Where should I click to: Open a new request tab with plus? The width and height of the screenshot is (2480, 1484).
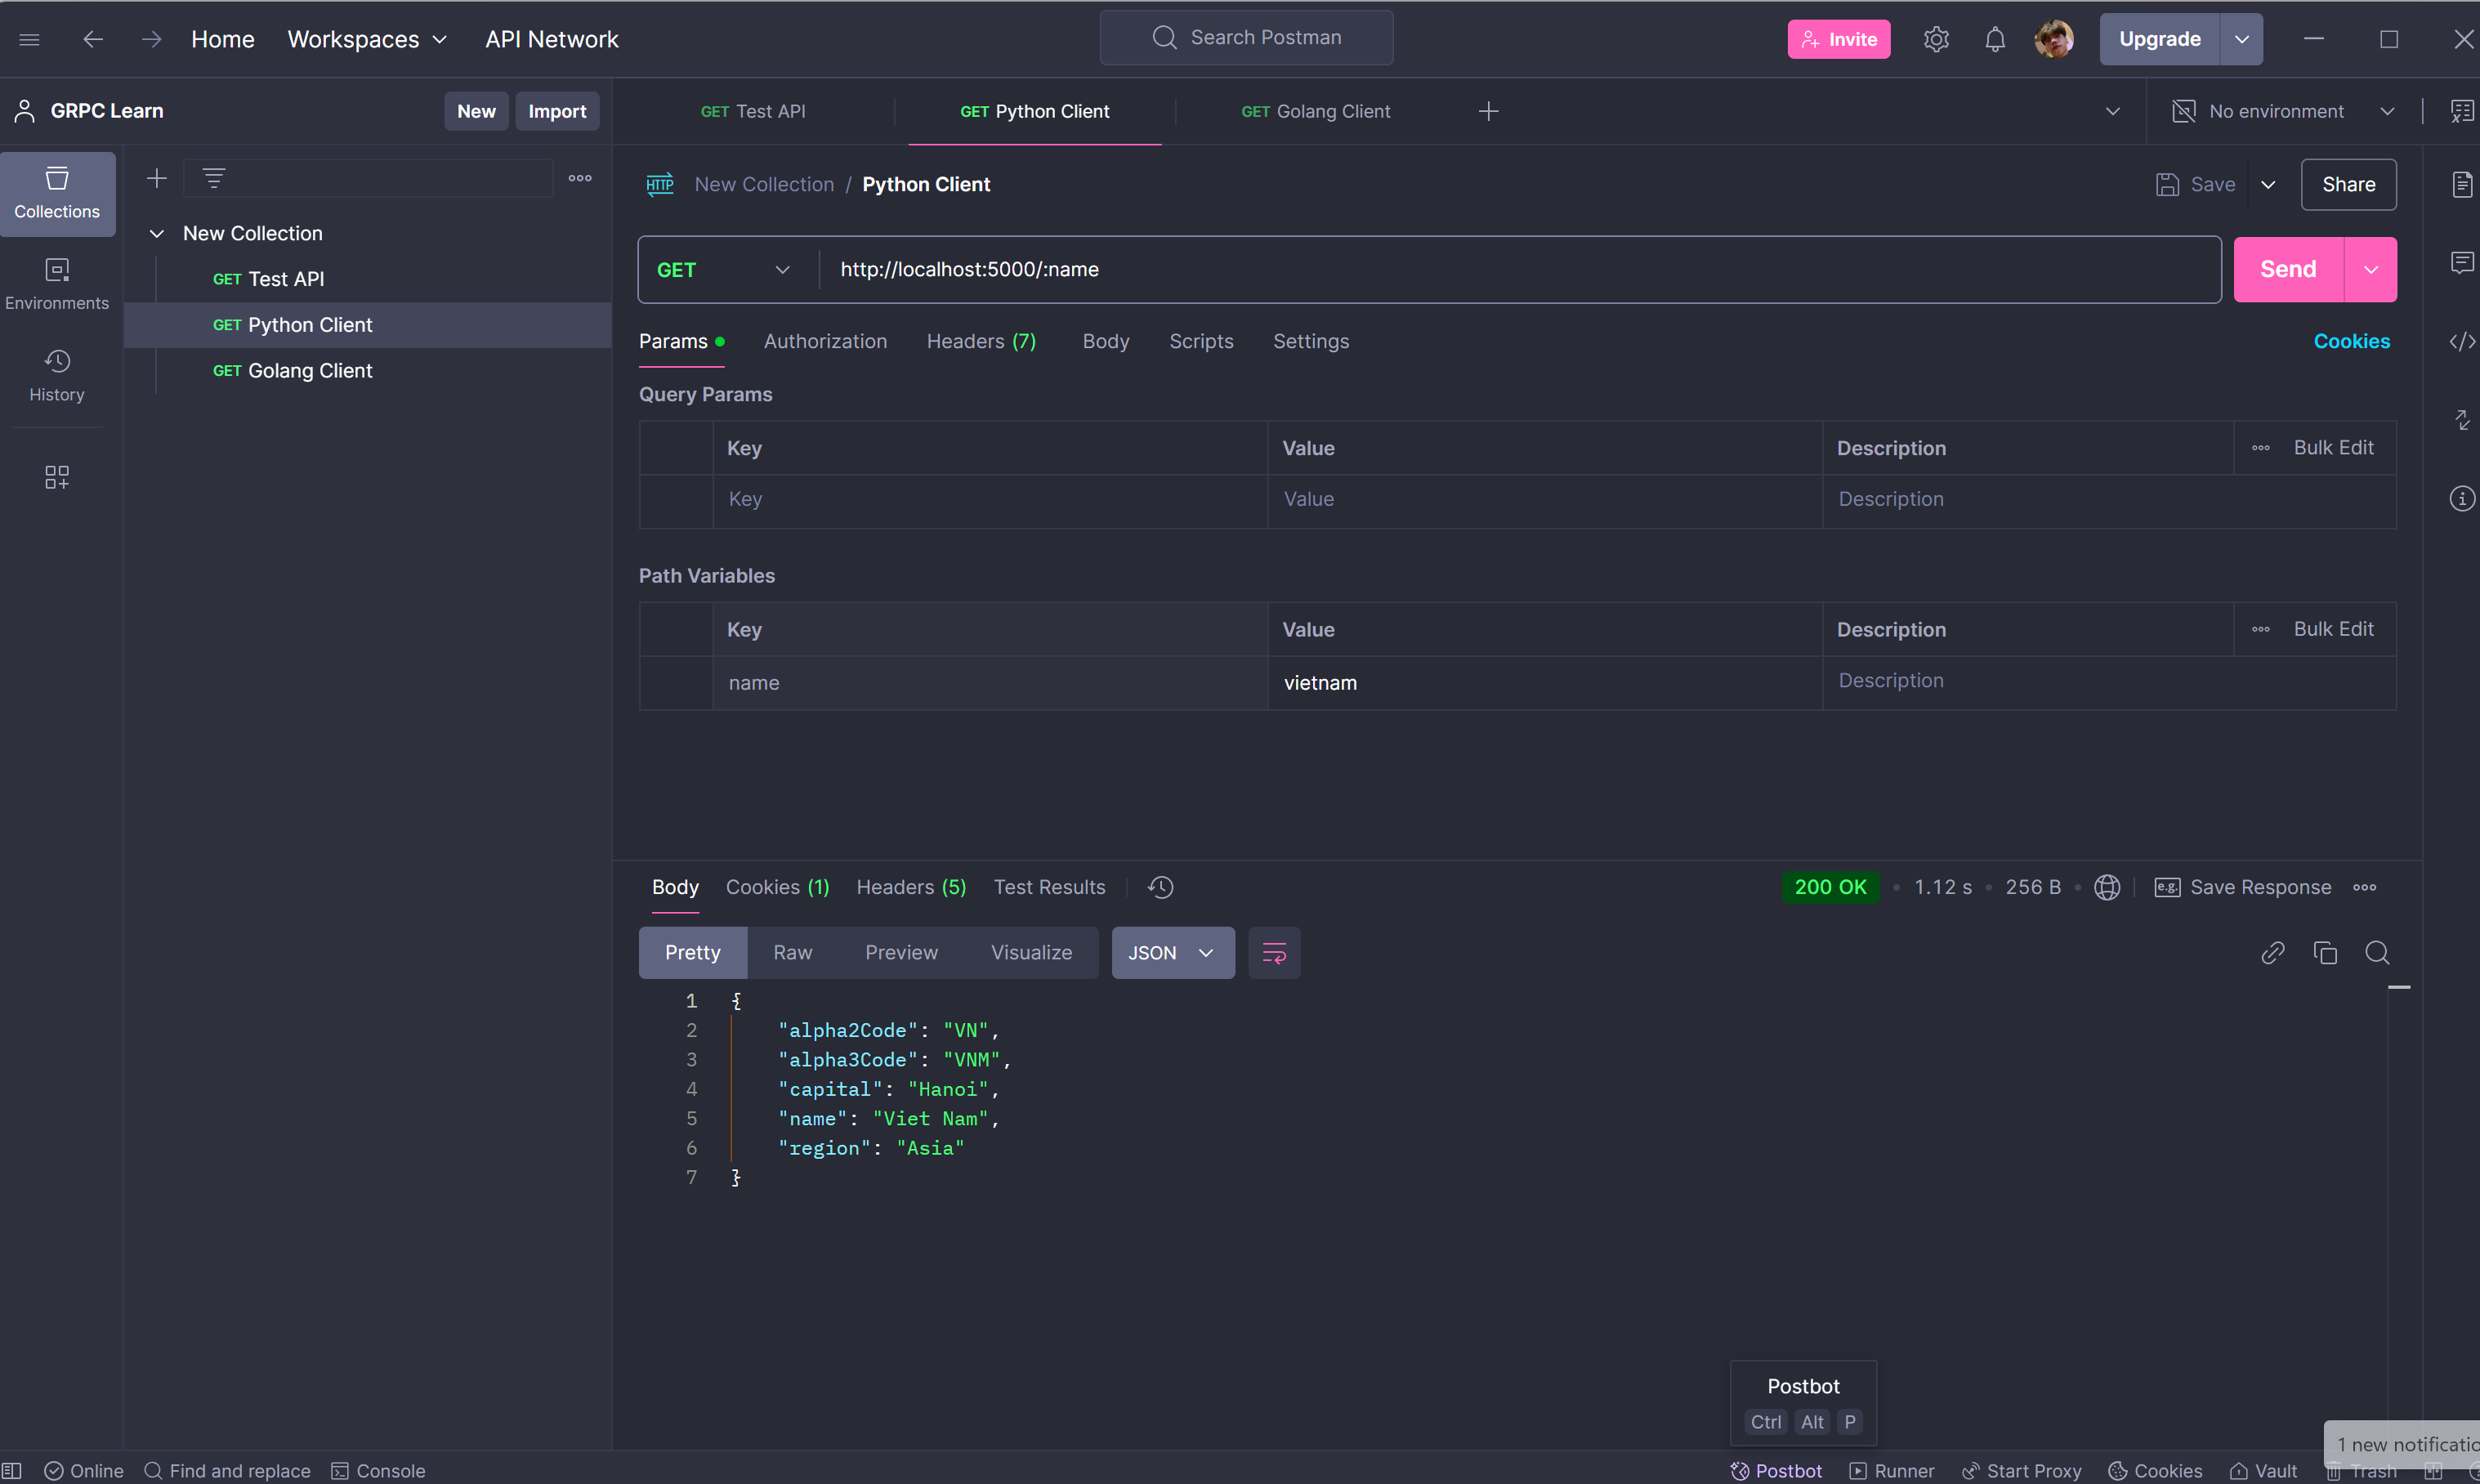(1488, 111)
